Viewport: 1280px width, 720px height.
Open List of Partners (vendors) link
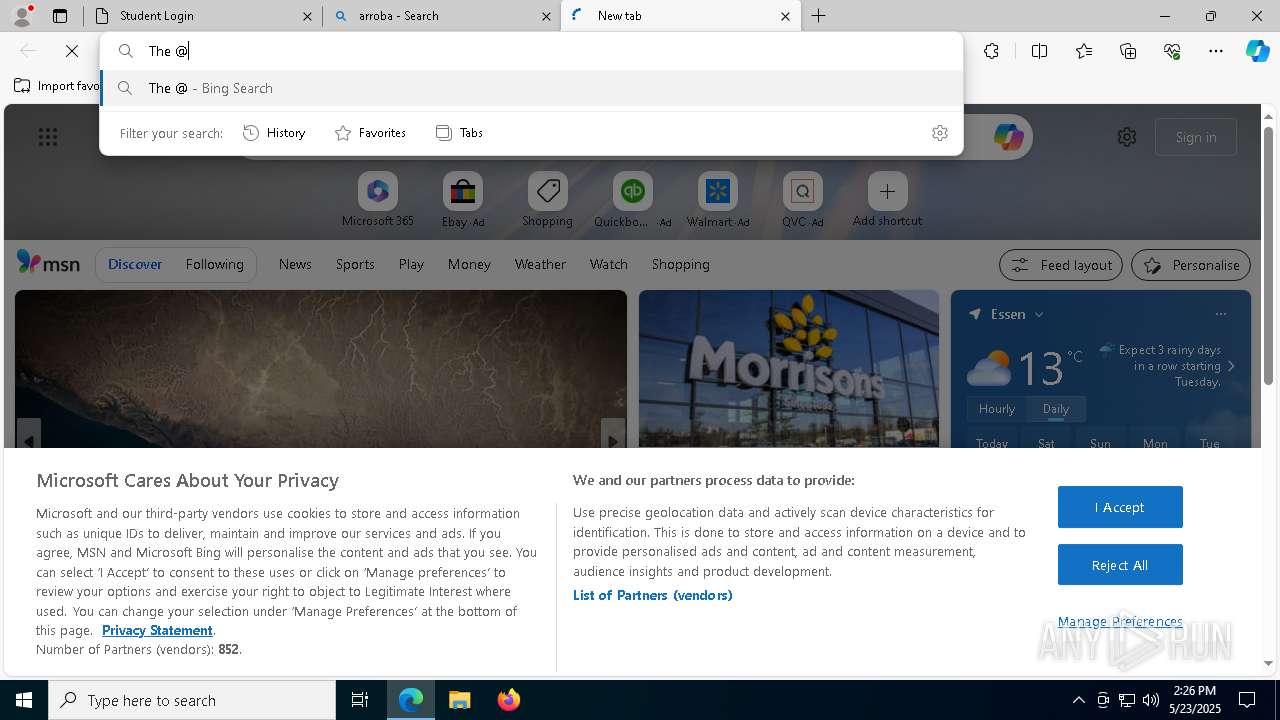tap(653, 595)
